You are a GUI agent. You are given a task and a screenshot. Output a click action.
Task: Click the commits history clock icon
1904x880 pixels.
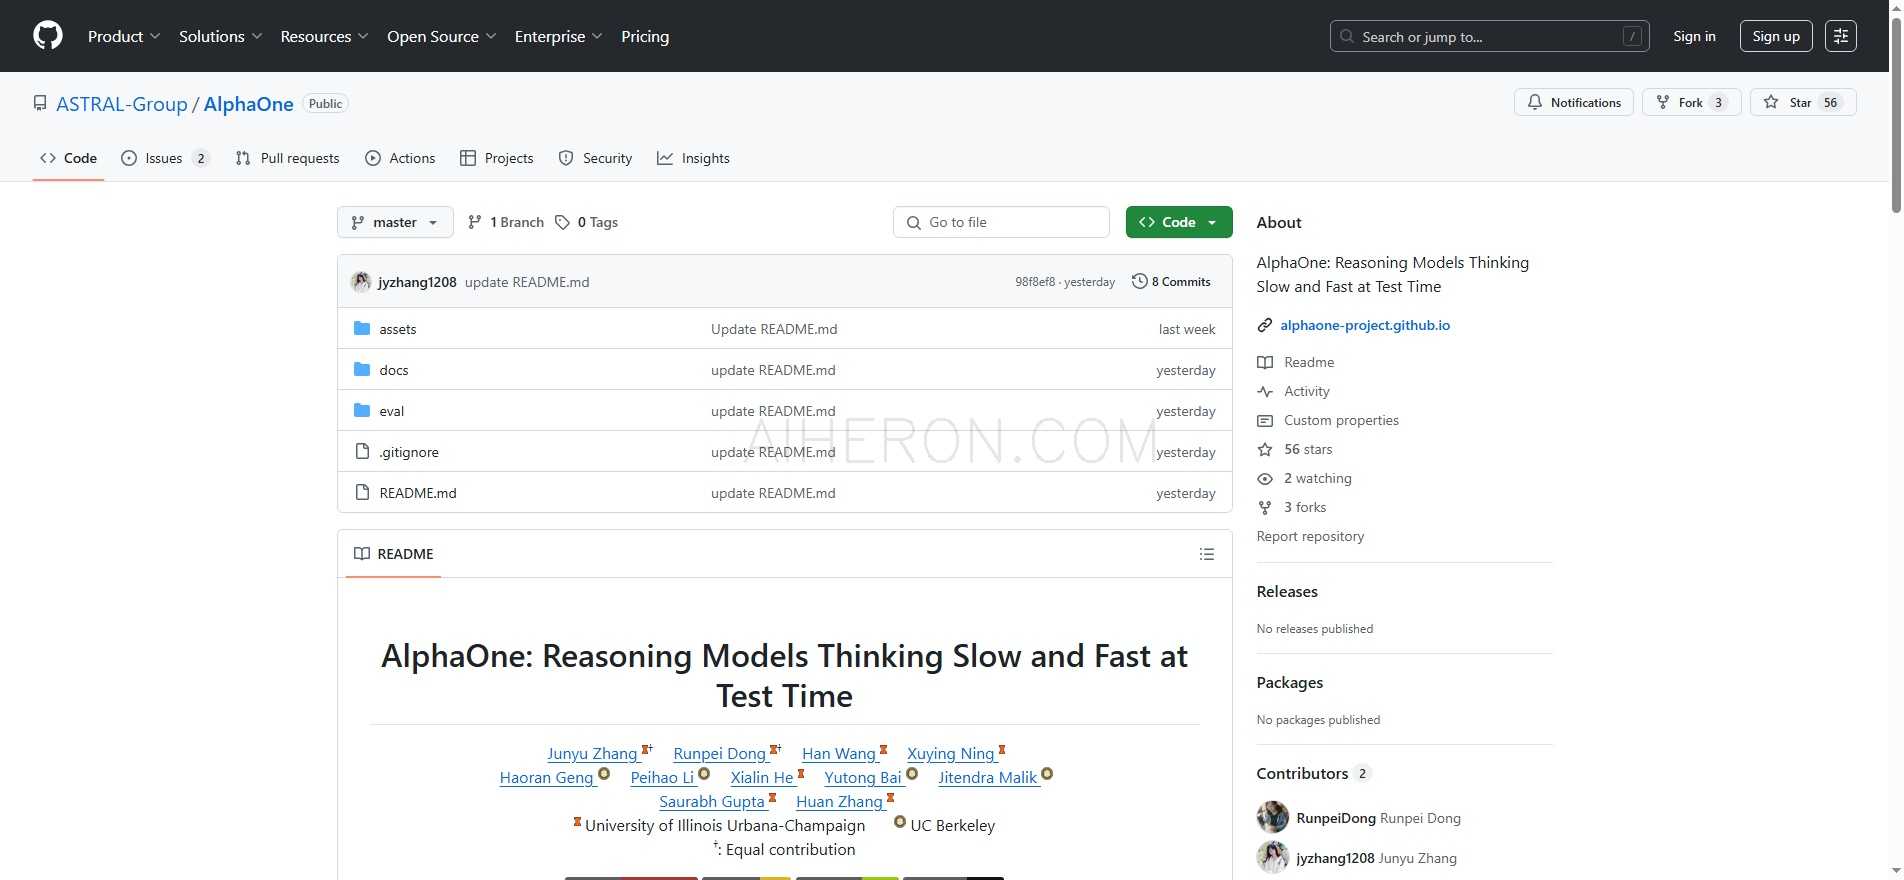click(x=1139, y=281)
